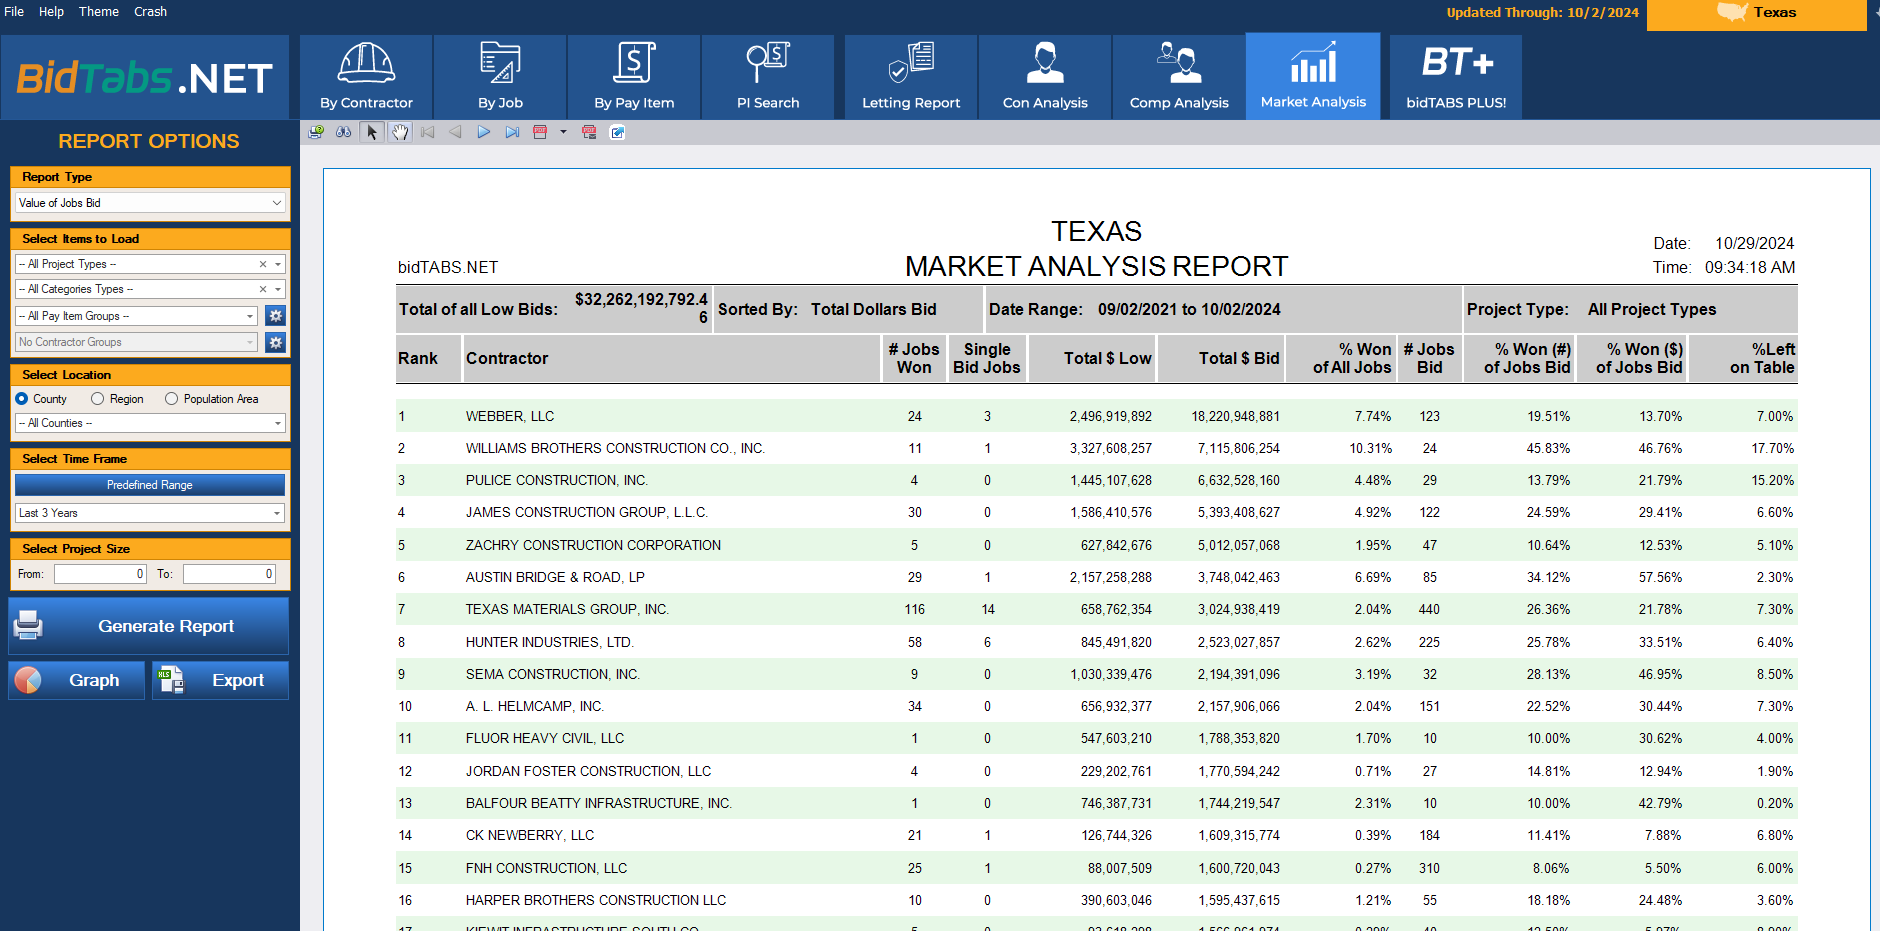
Task: Click the Generate Report button
Action: point(148,626)
